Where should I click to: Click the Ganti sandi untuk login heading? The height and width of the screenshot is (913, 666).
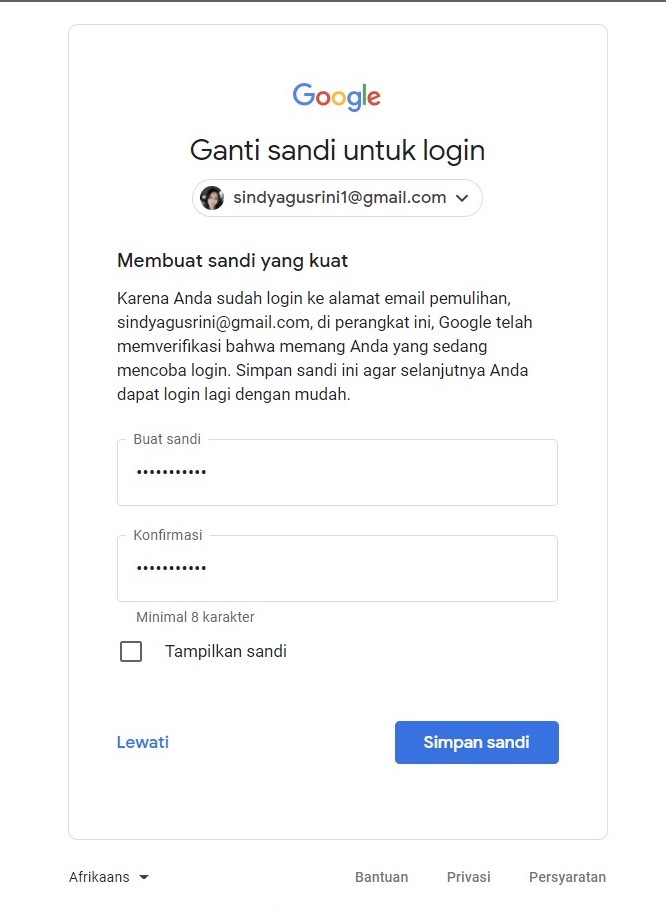click(x=337, y=150)
